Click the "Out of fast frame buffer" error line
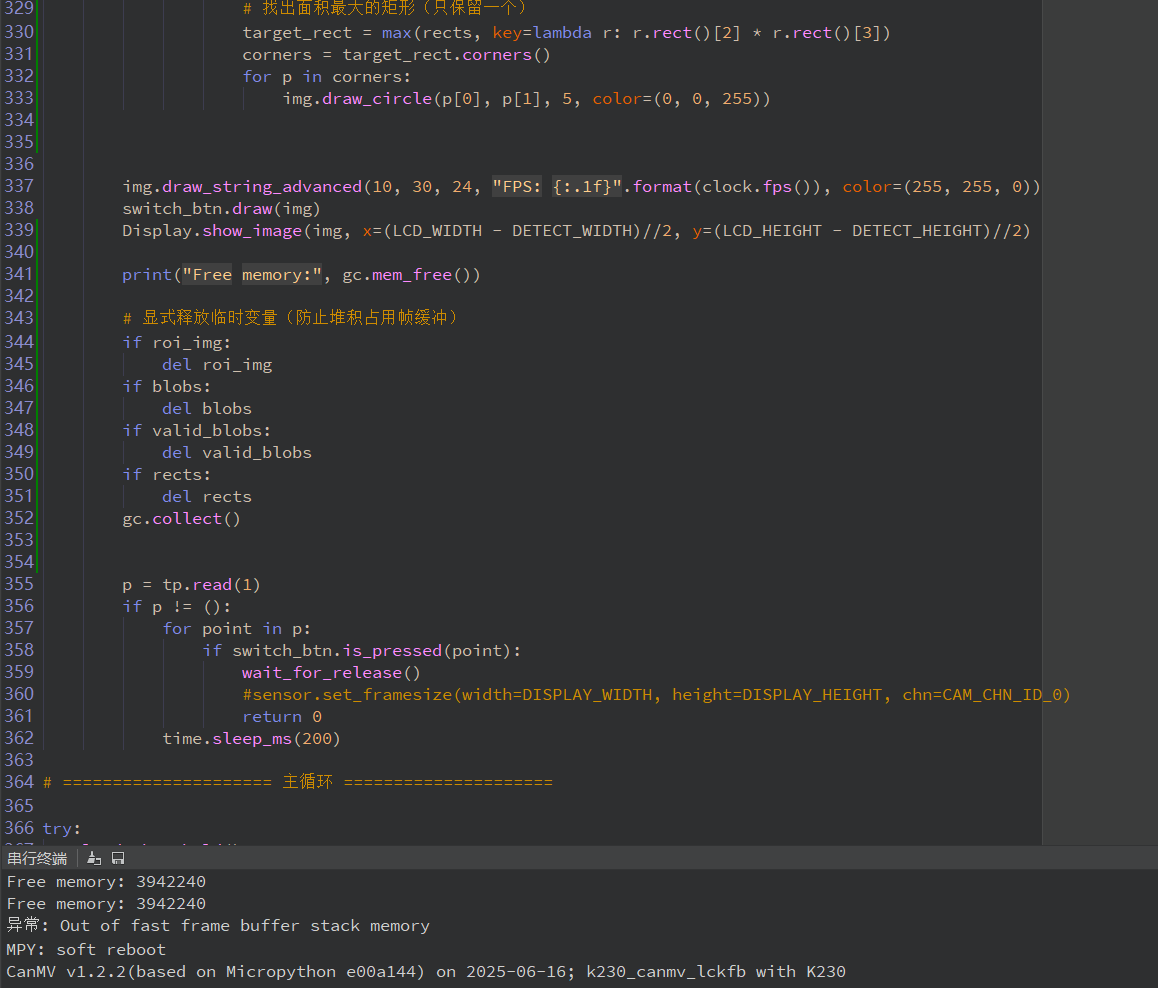 (218, 926)
